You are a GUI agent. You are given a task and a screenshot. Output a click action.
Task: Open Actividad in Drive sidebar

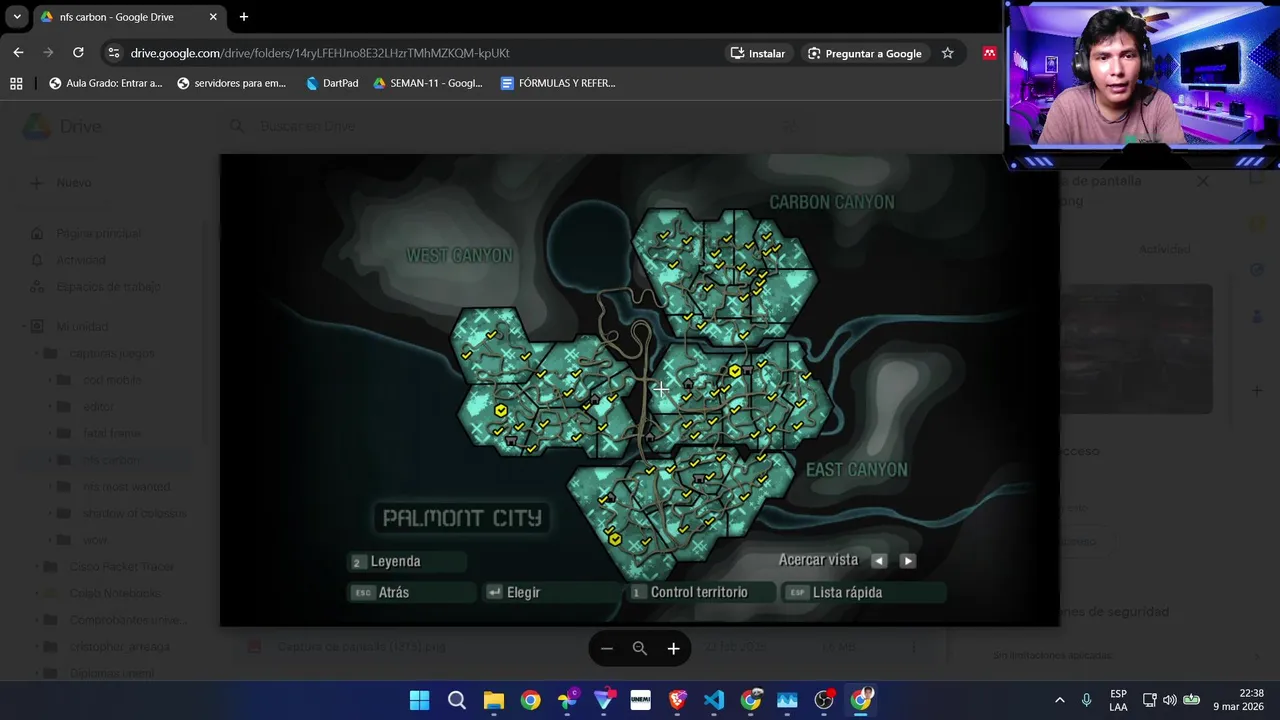coord(80,260)
